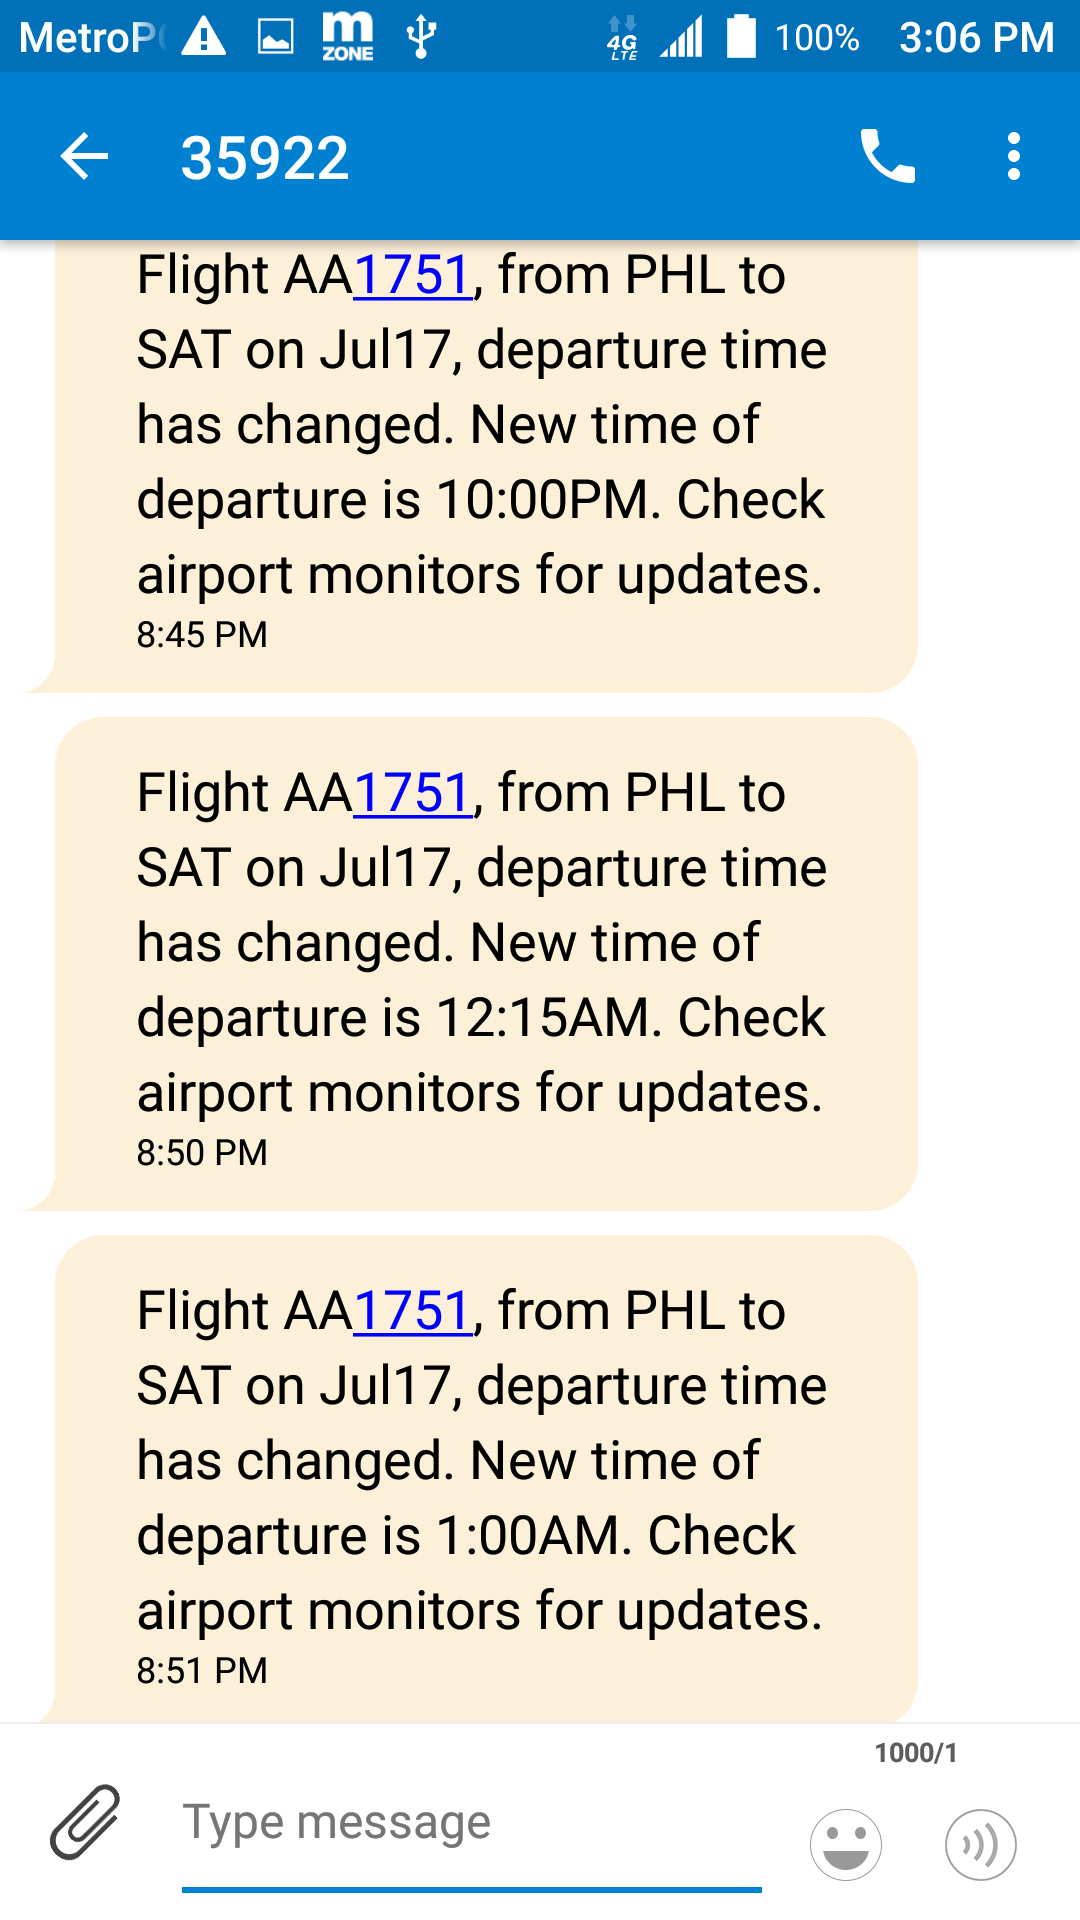Viewport: 1080px width, 1920px height.
Task: Tap the voice message send icon
Action: click(980, 1844)
